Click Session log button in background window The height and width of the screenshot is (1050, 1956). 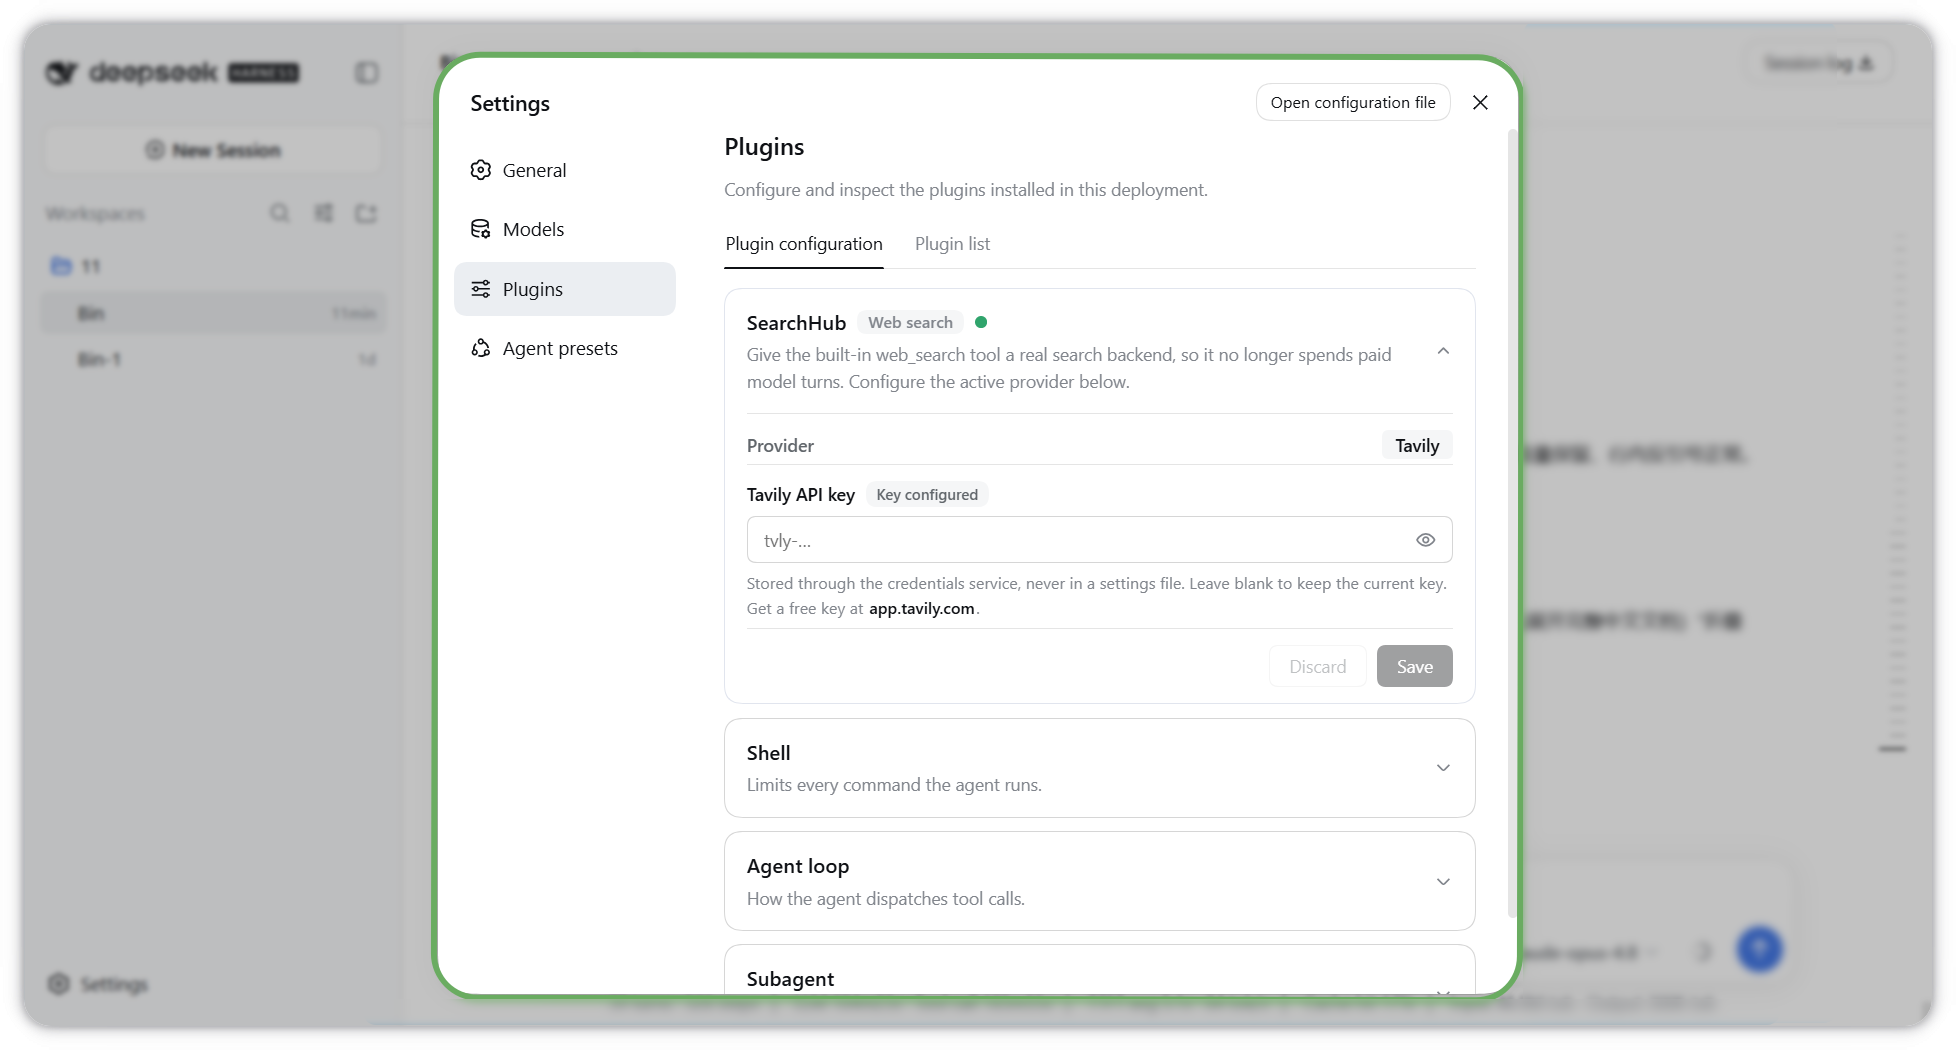[1819, 63]
